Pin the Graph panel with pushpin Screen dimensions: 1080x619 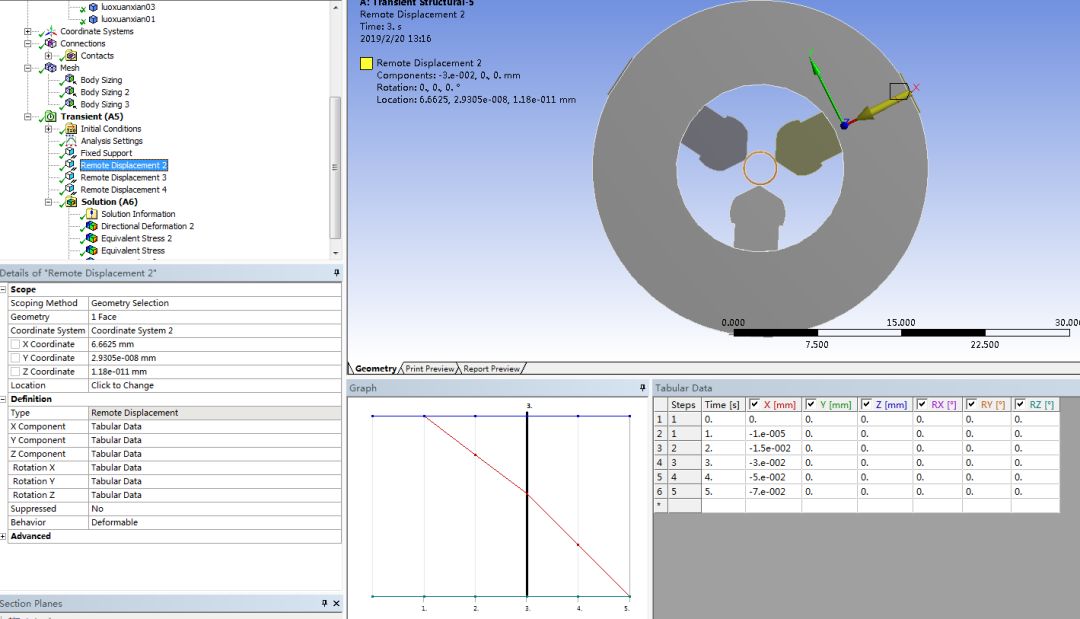click(x=643, y=388)
